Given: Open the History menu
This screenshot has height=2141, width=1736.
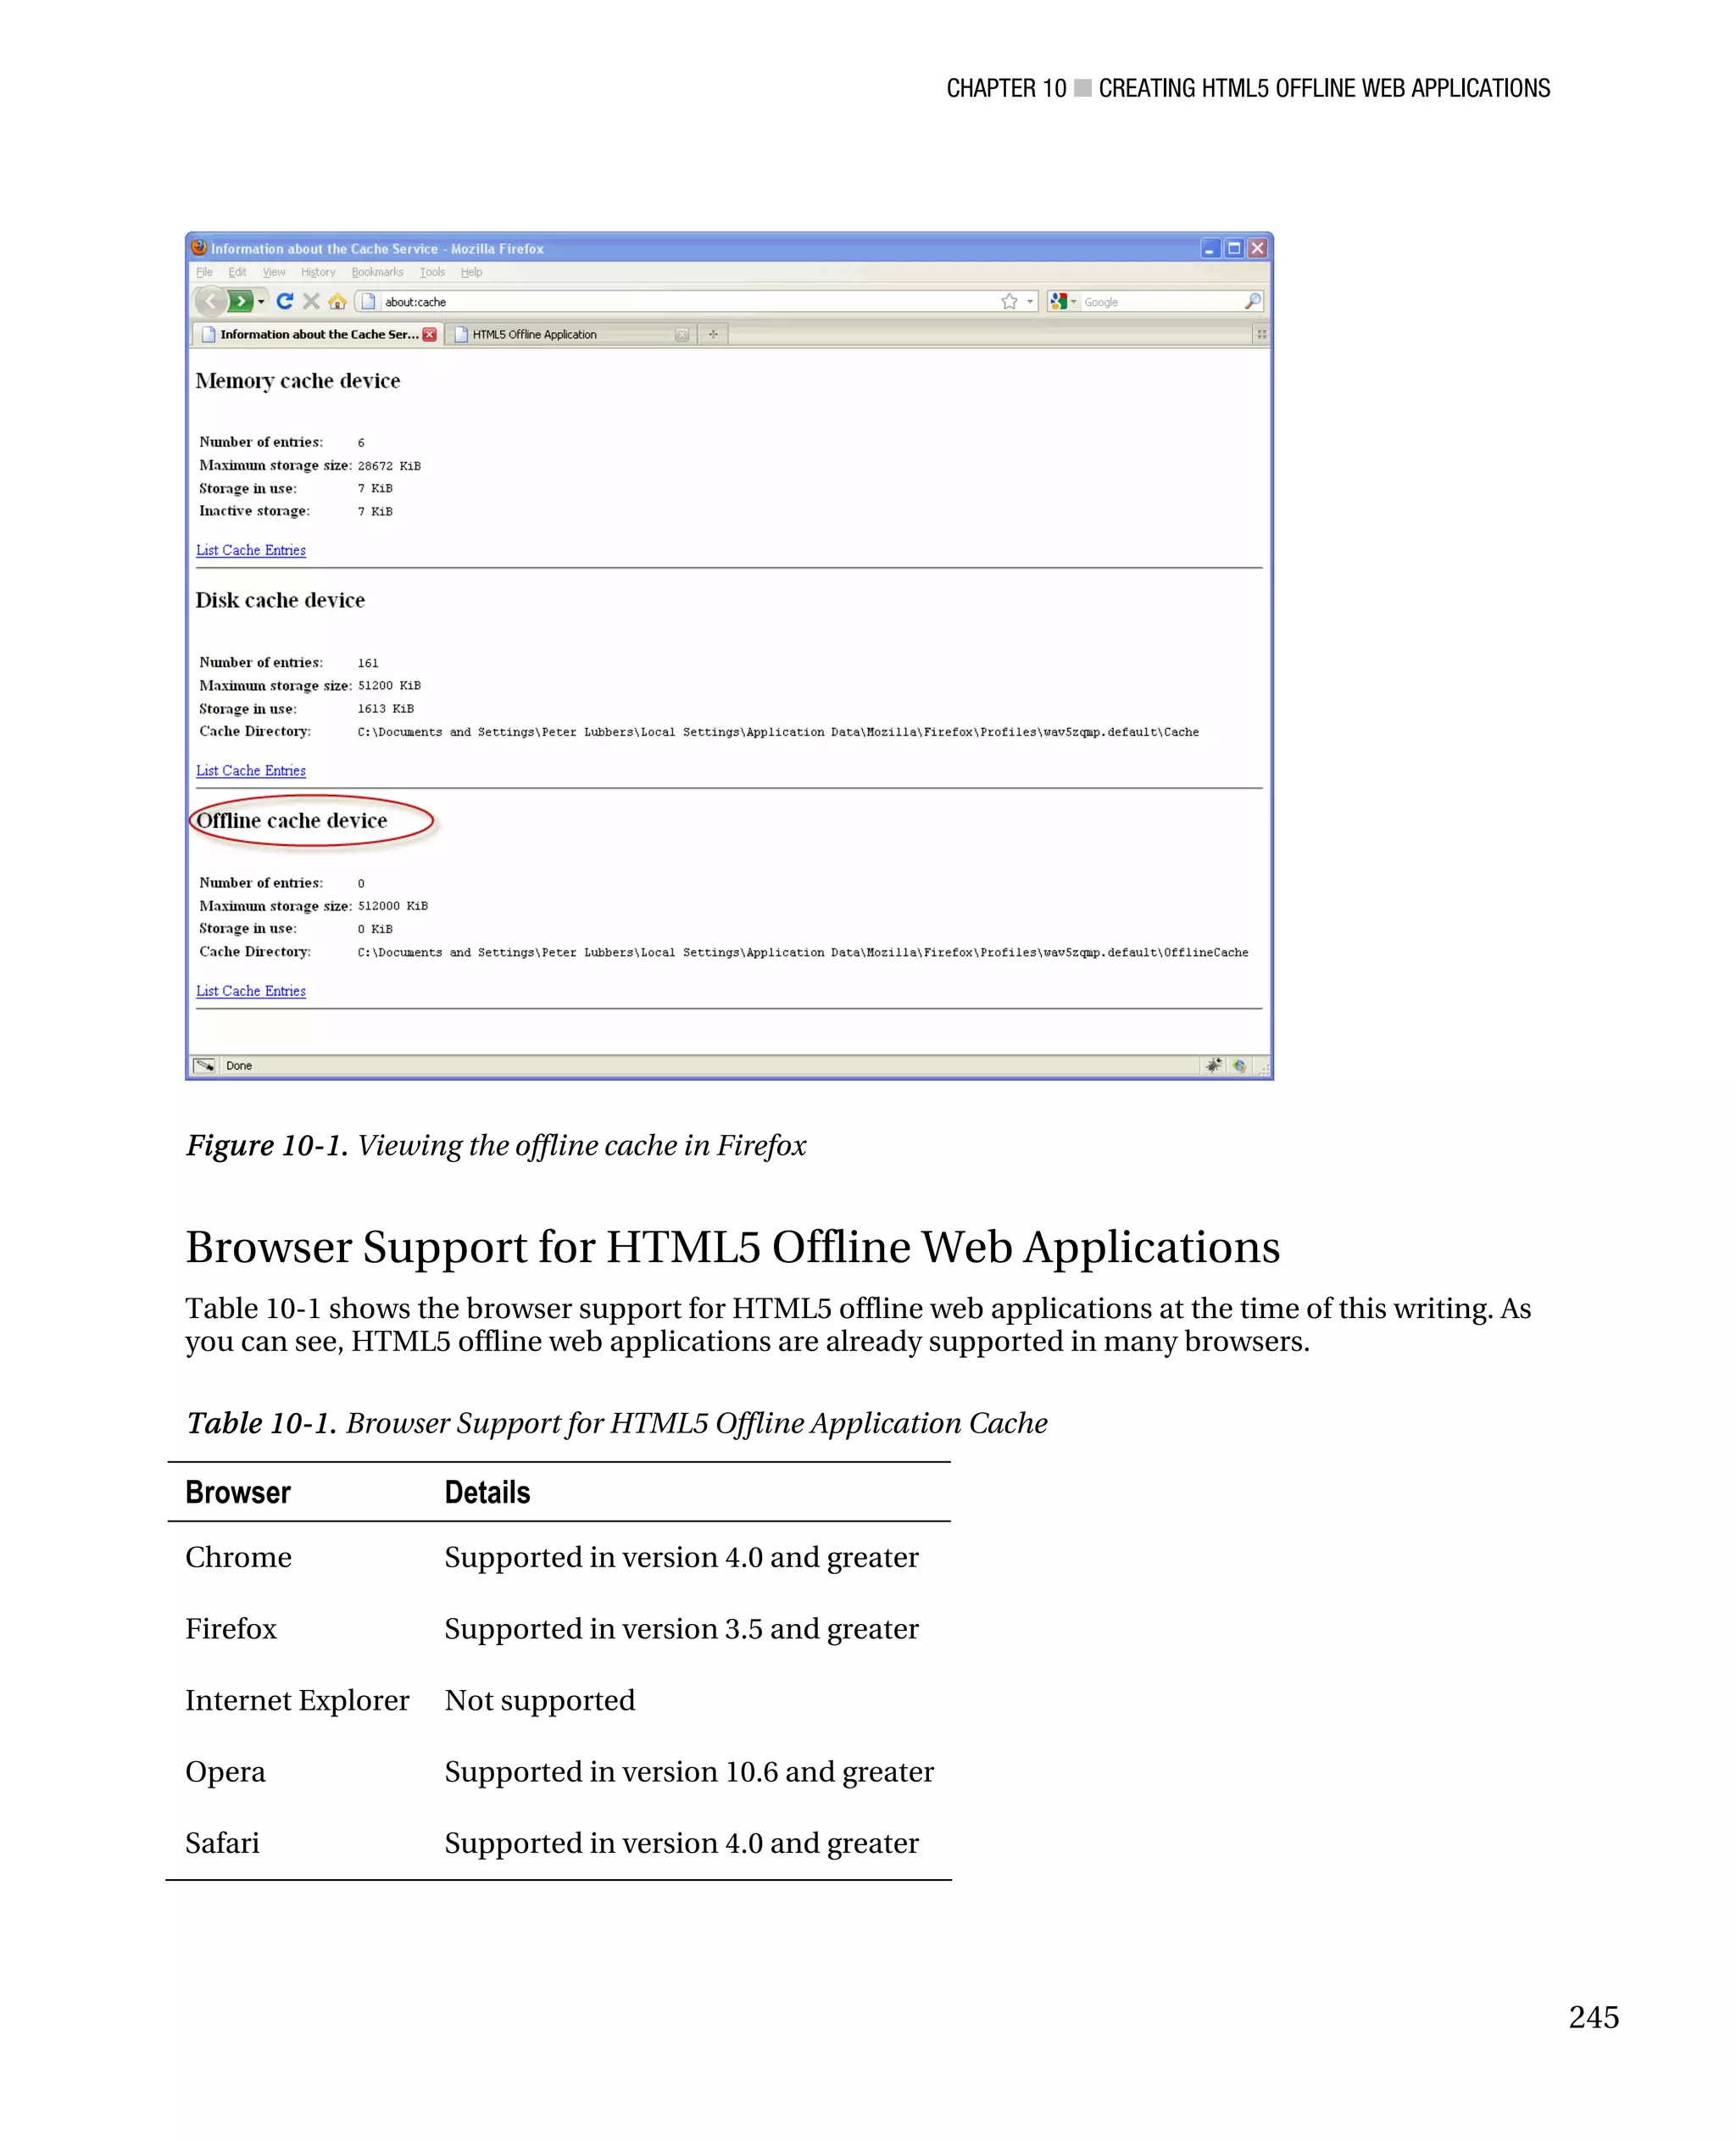Looking at the screenshot, I should pos(318,272).
